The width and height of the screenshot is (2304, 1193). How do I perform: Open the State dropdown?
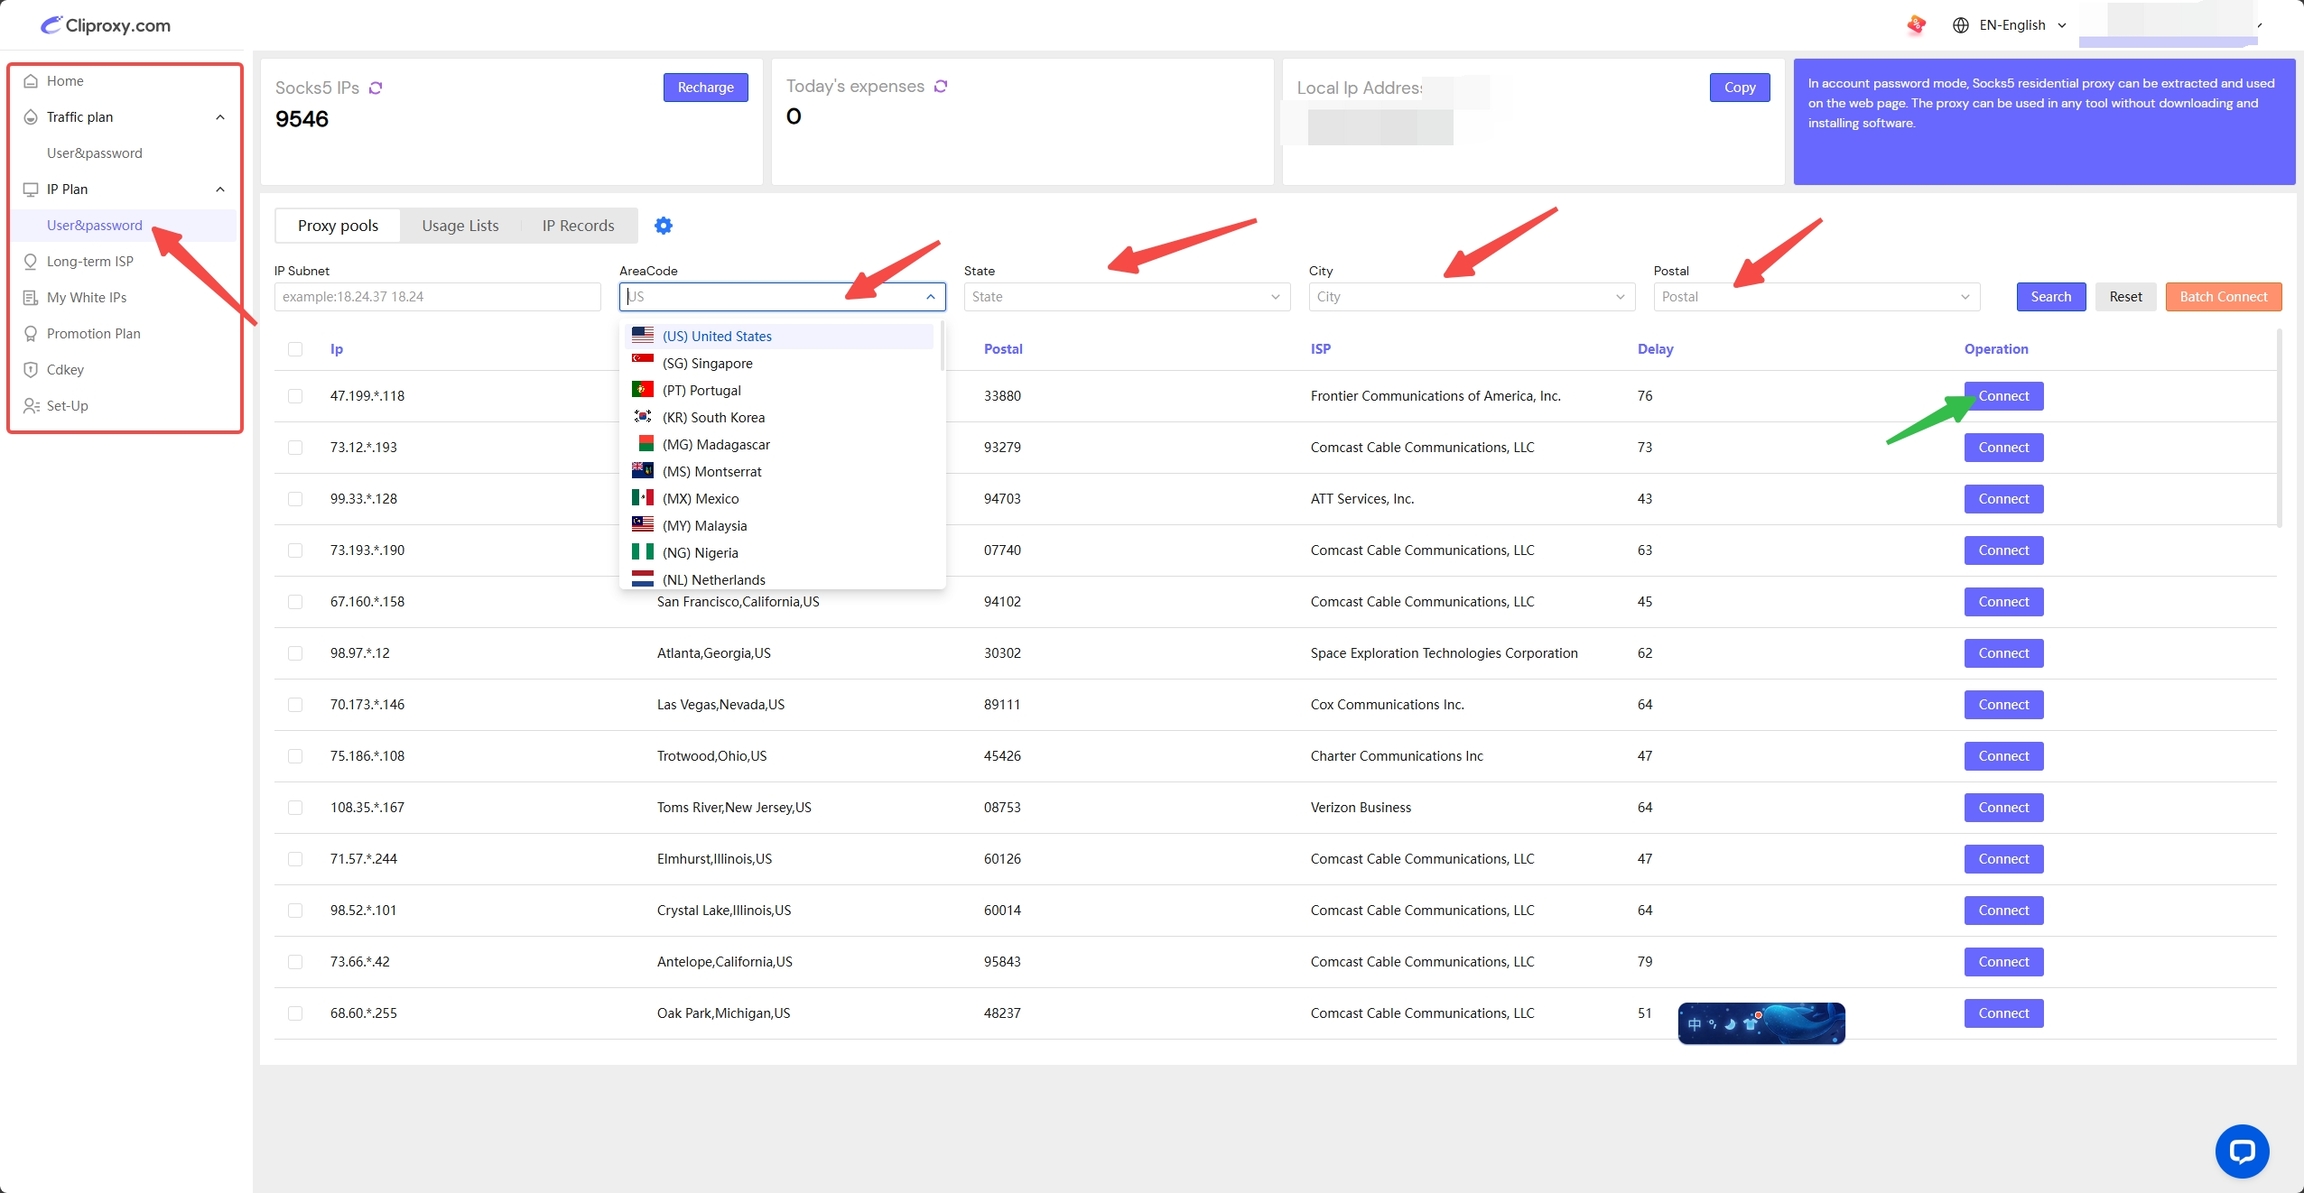(x=1126, y=297)
